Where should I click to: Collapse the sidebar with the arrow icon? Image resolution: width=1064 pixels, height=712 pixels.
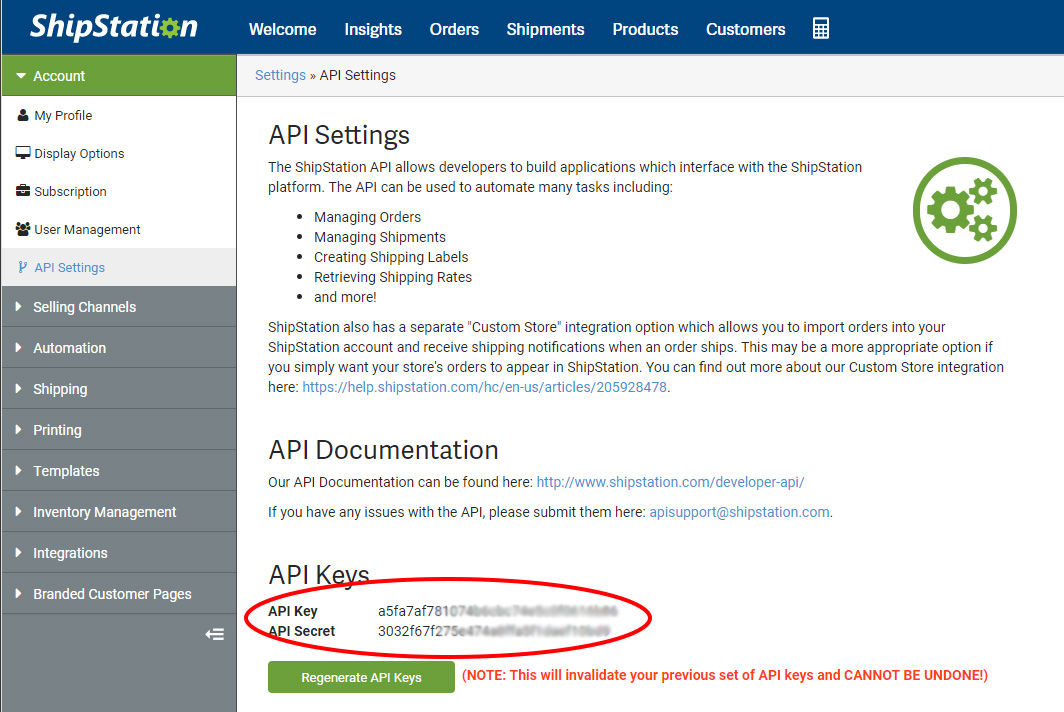click(x=214, y=634)
